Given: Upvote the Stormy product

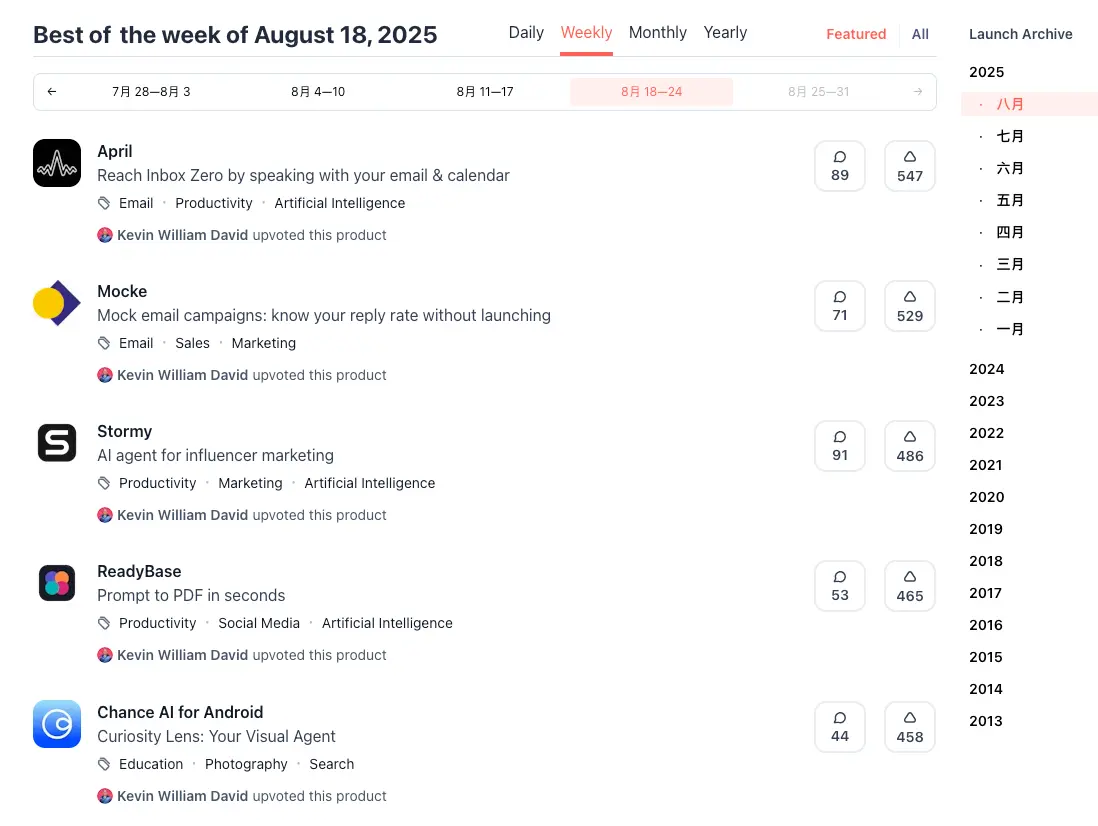Looking at the screenshot, I should point(909,446).
